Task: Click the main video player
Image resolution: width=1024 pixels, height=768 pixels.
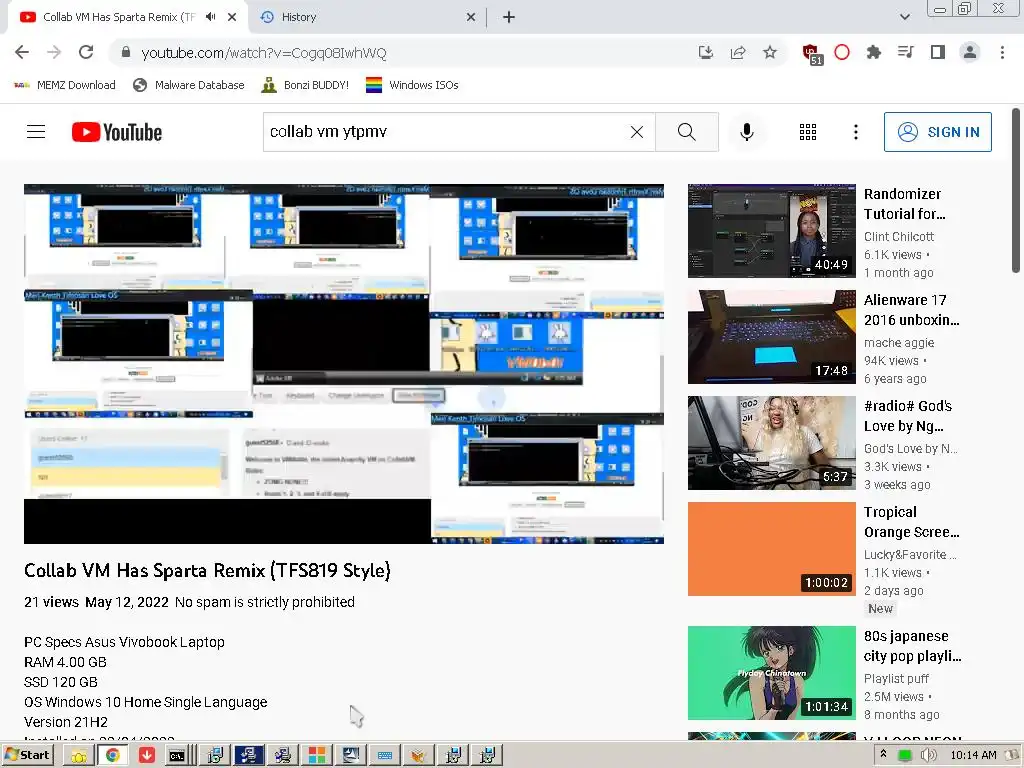Action: pyautogui.click(x=344, y=364)
